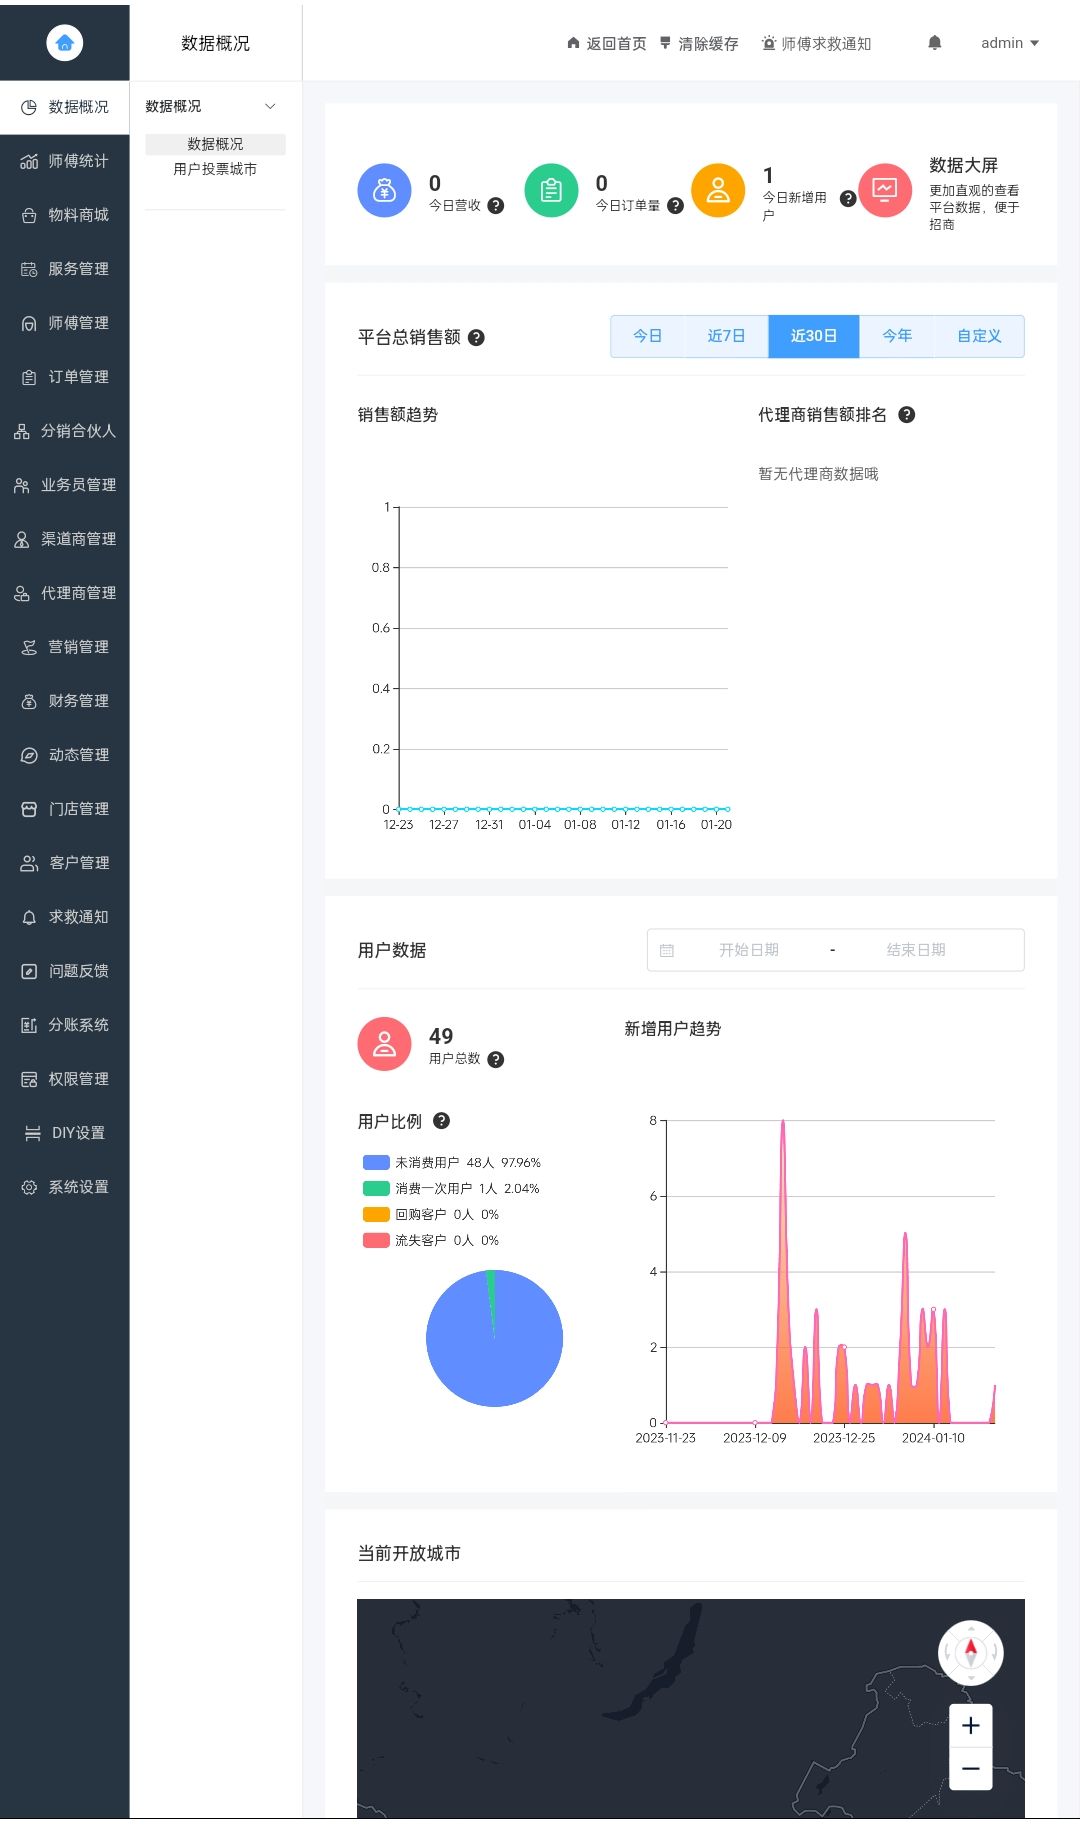This screenshot has width=1080, height=1826.
Task: Zoom out on the map with minus
Action: (x=970, y=1768)
